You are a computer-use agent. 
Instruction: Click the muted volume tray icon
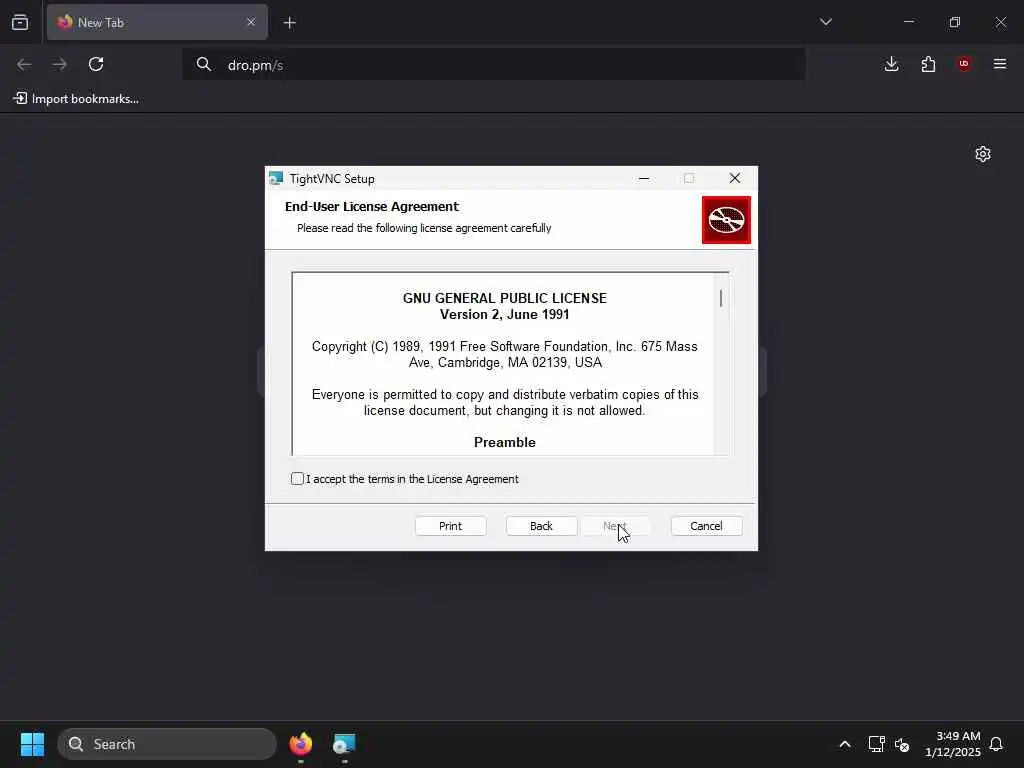pyautogui.click(x=902, y=744)
